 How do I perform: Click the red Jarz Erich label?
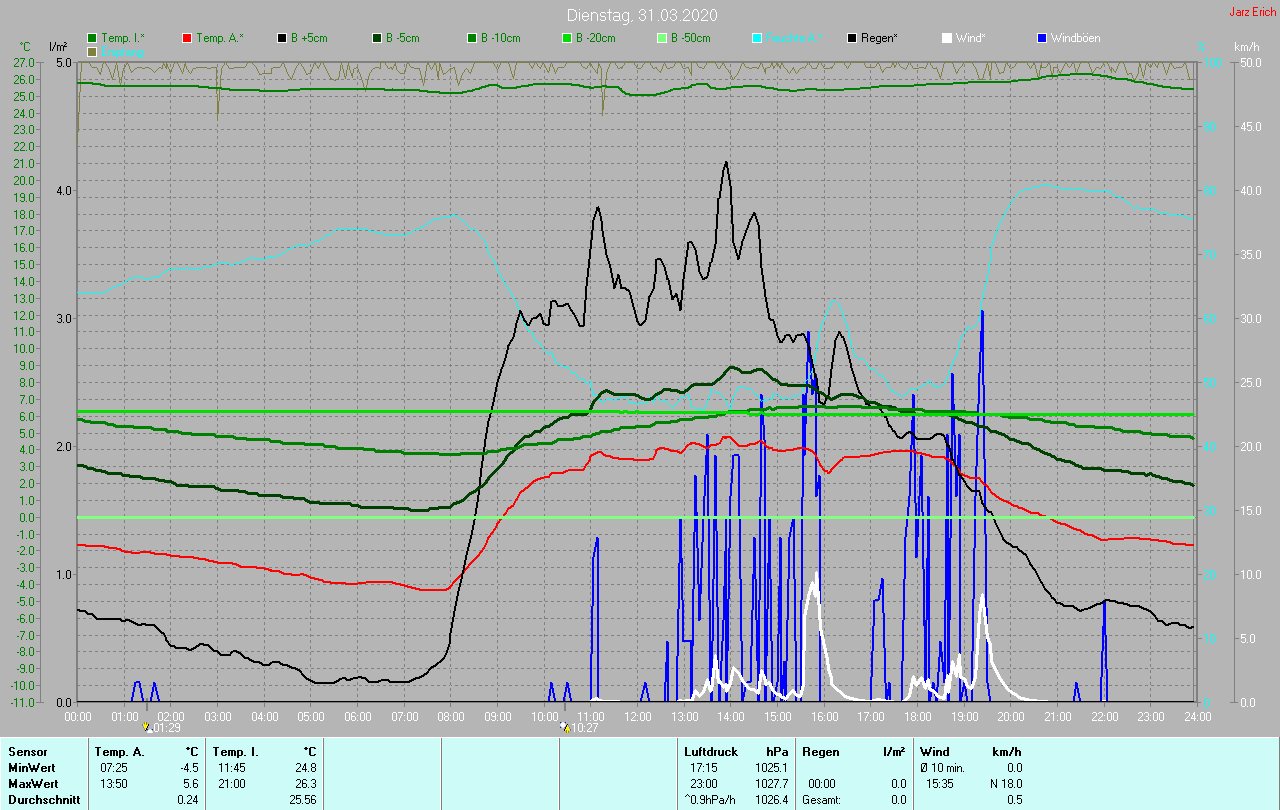tap(1252, 12)
